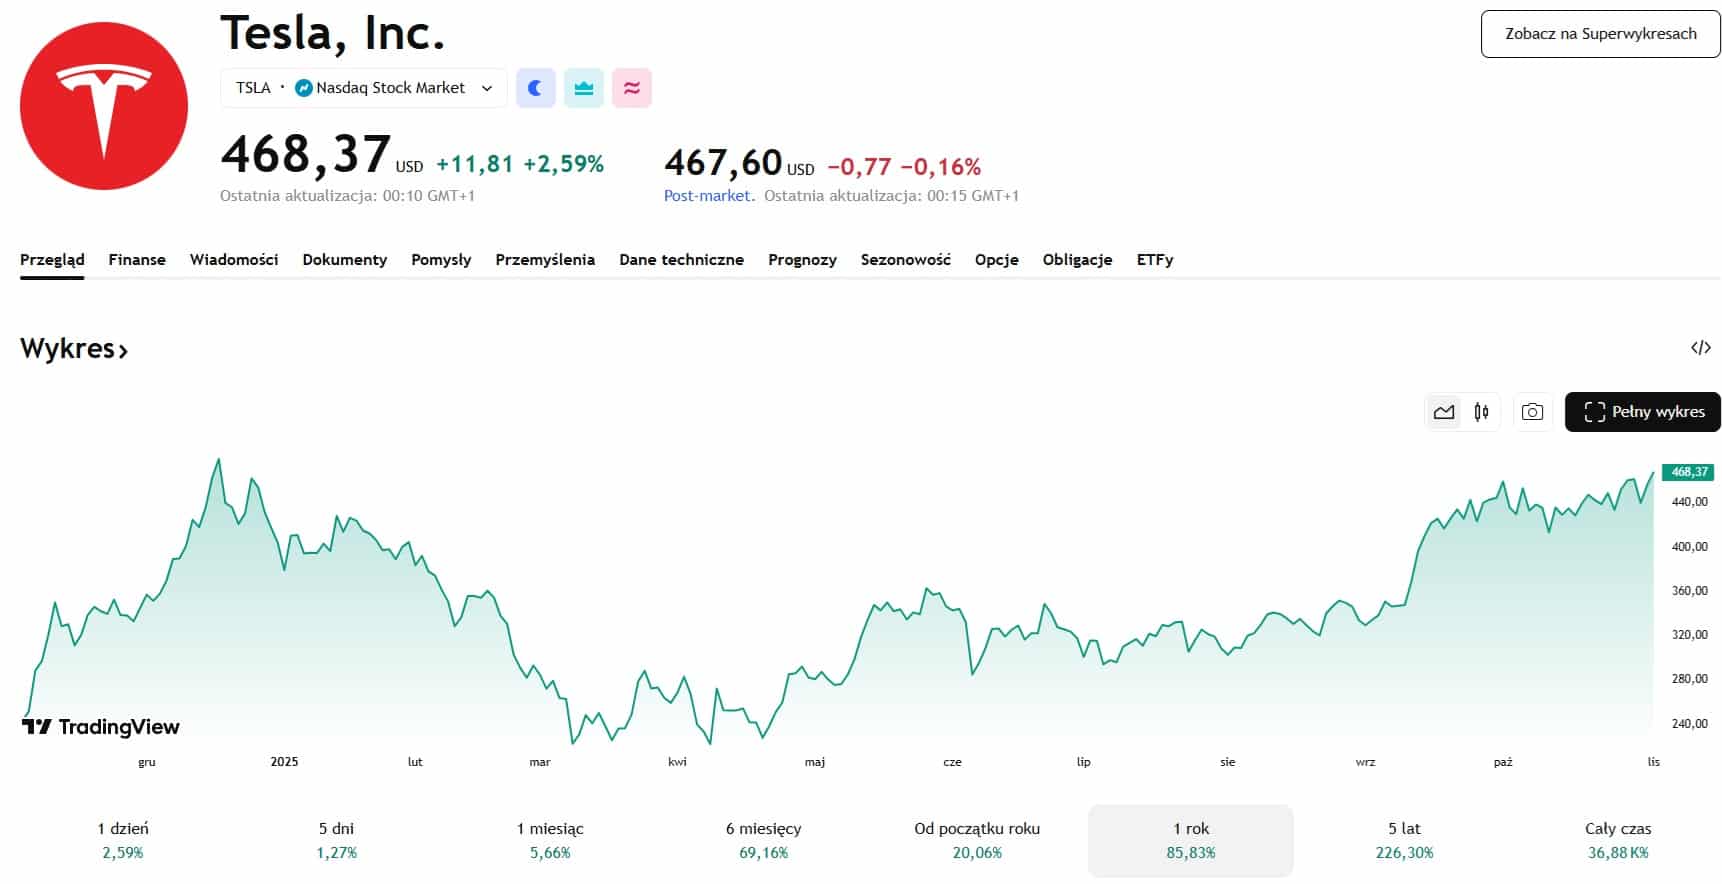
Task: Click the TradingView logo on chart
Action: tap(101, 727)
